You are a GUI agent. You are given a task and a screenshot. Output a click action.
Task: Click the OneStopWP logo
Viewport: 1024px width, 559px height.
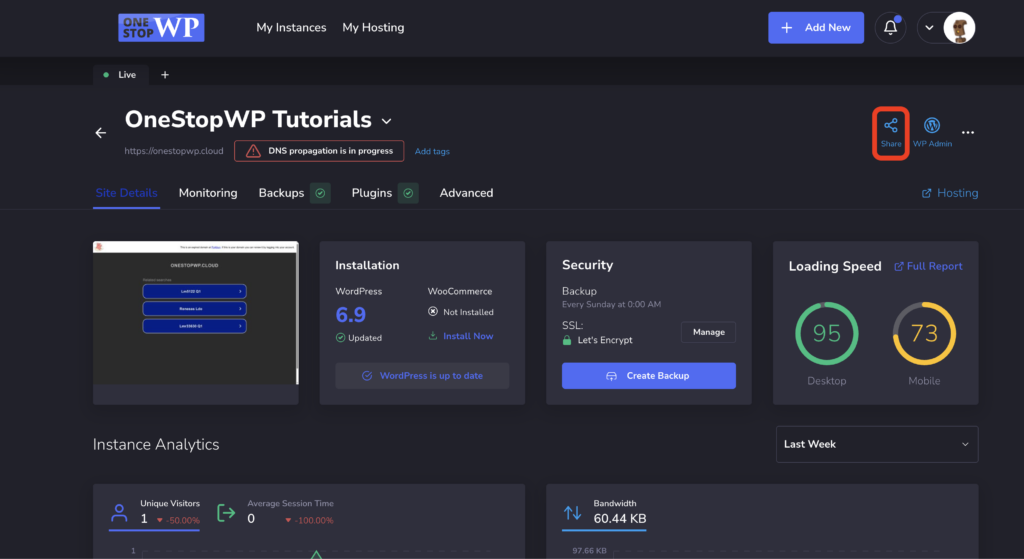point(161,27)
